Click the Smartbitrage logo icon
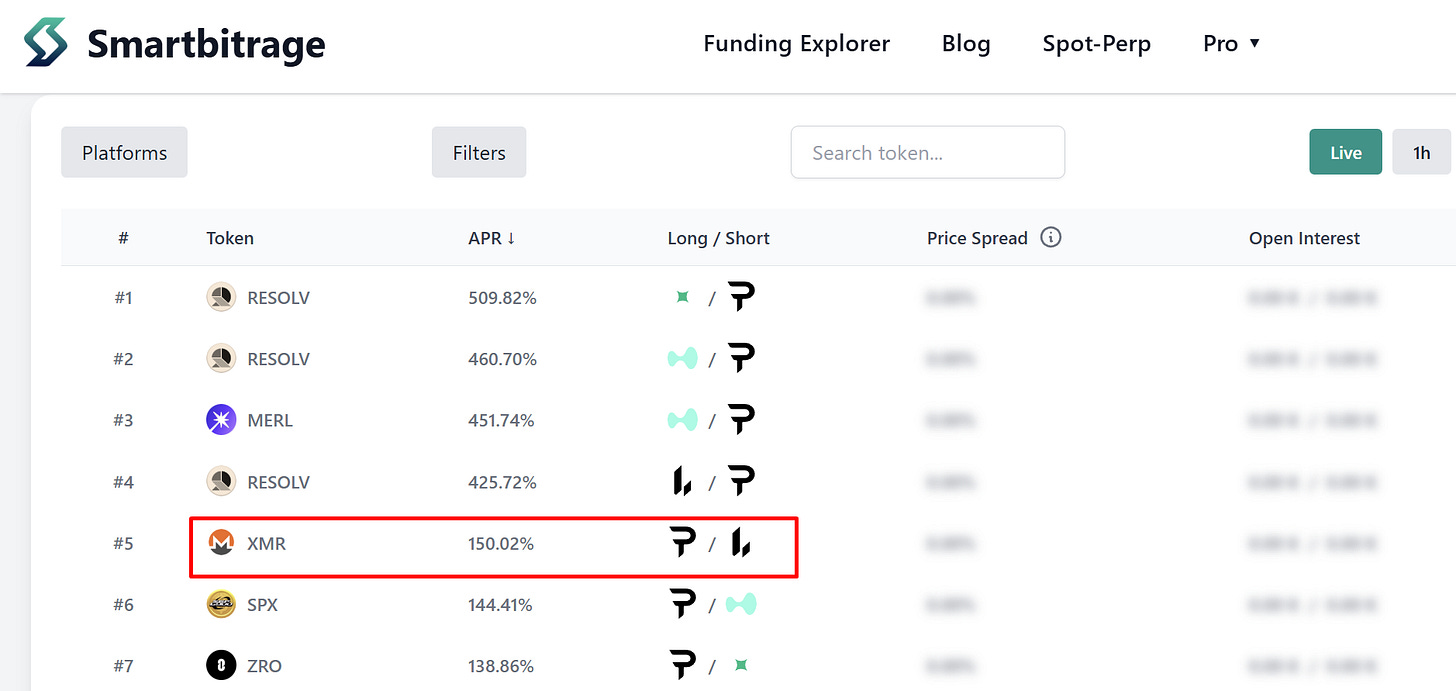This screenshot has width=1456, height=691. pyautogui.click(x=46, y=43)
